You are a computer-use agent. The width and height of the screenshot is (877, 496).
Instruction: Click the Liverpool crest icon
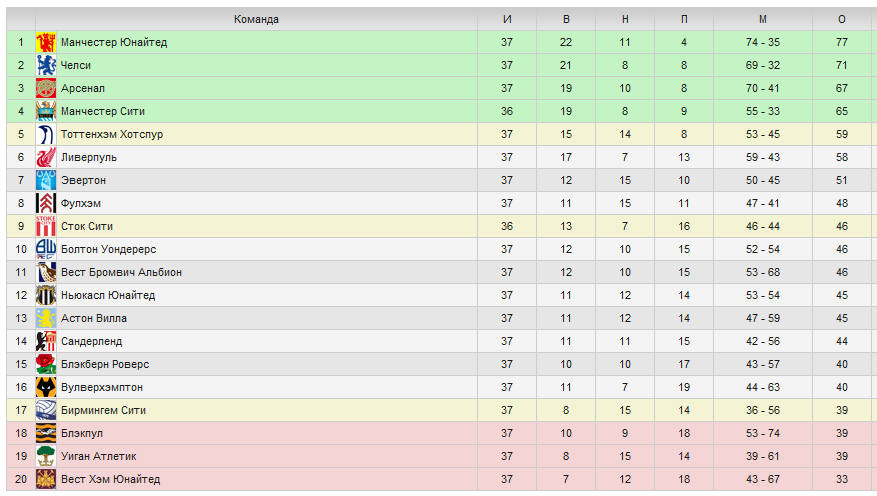tap(46, 157)
